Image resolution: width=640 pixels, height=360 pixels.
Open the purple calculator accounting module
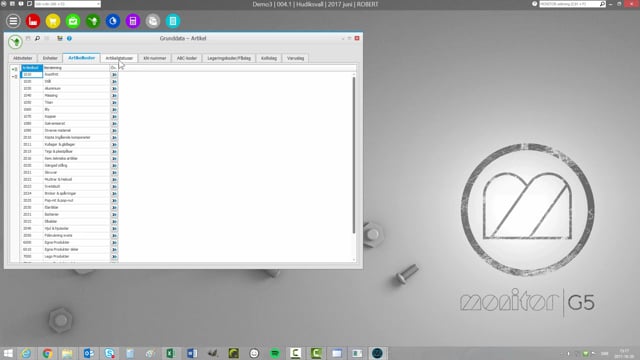[x=133, y=21]
